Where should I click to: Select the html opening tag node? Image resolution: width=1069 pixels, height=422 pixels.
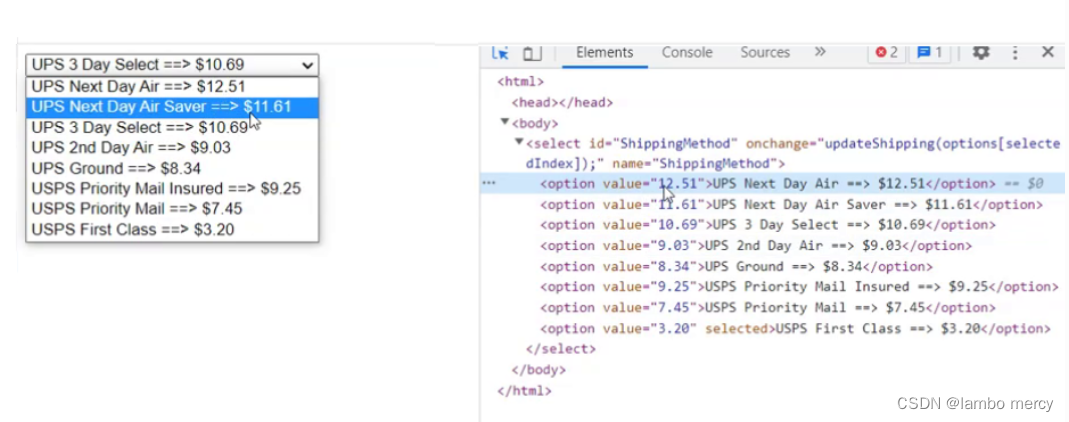pos(520,82)
